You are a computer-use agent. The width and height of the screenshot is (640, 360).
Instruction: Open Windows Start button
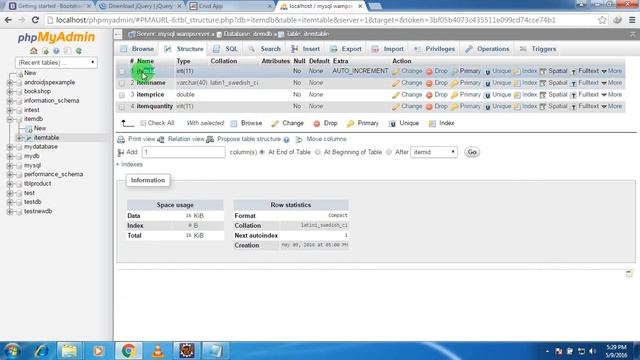click(12, 351)
